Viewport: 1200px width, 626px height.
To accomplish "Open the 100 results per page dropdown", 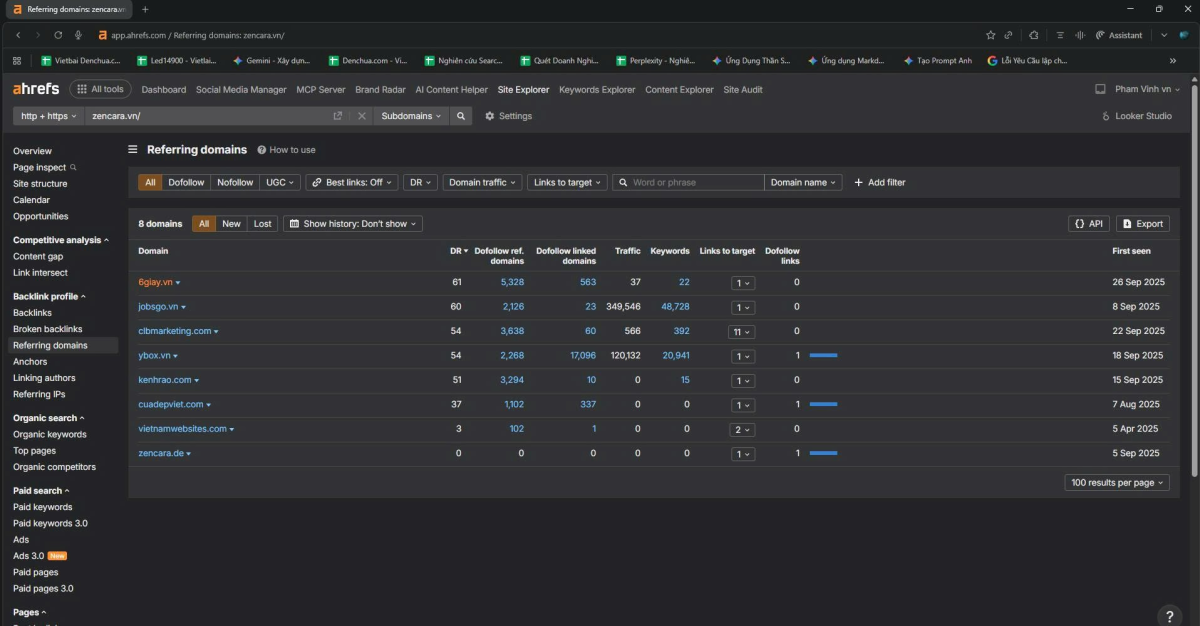I will [x=1117, y=483].
